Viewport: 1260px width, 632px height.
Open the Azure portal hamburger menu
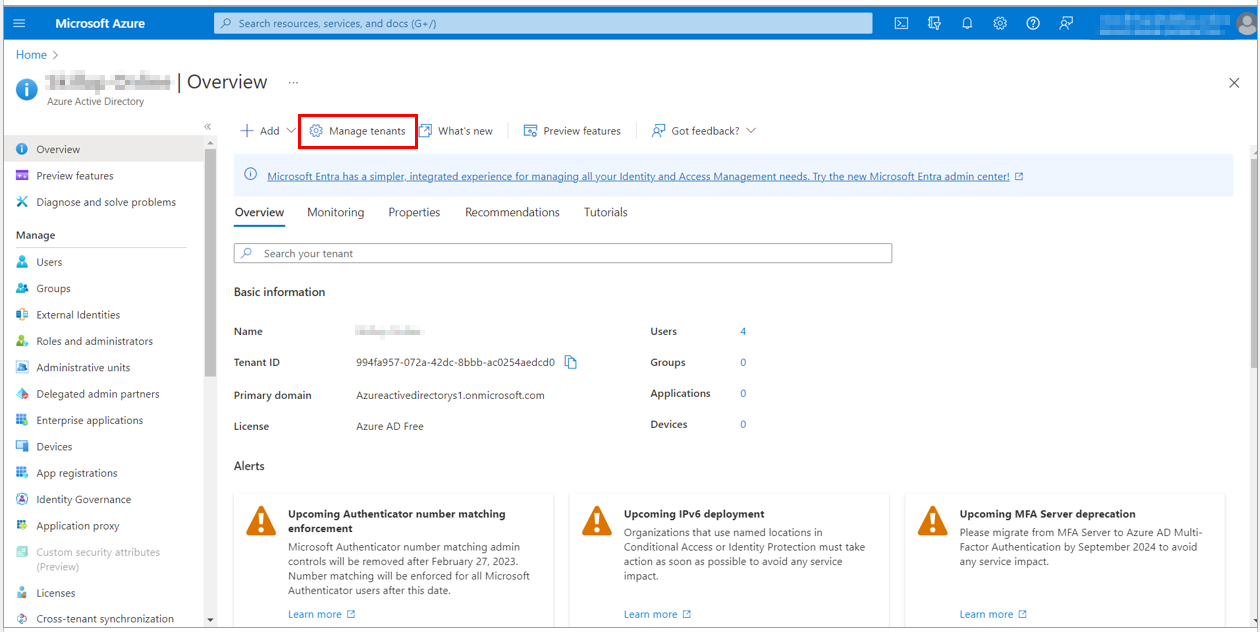[x=19, y=23]
